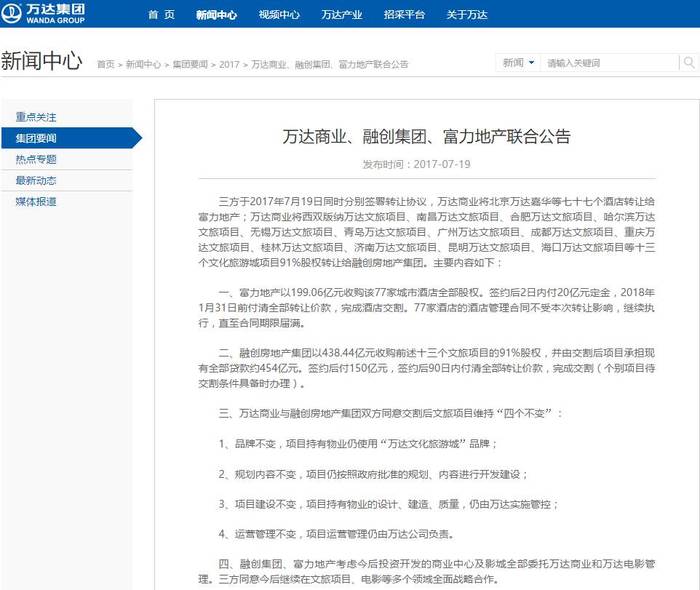Open the 首页 navigation item
Image resolution: width=700 pixels, height=590 pixels.
(161, 15)
